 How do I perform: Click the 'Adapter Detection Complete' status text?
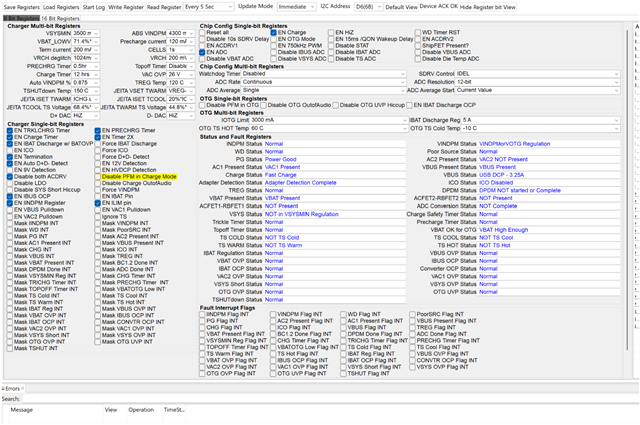coord(300,182)
